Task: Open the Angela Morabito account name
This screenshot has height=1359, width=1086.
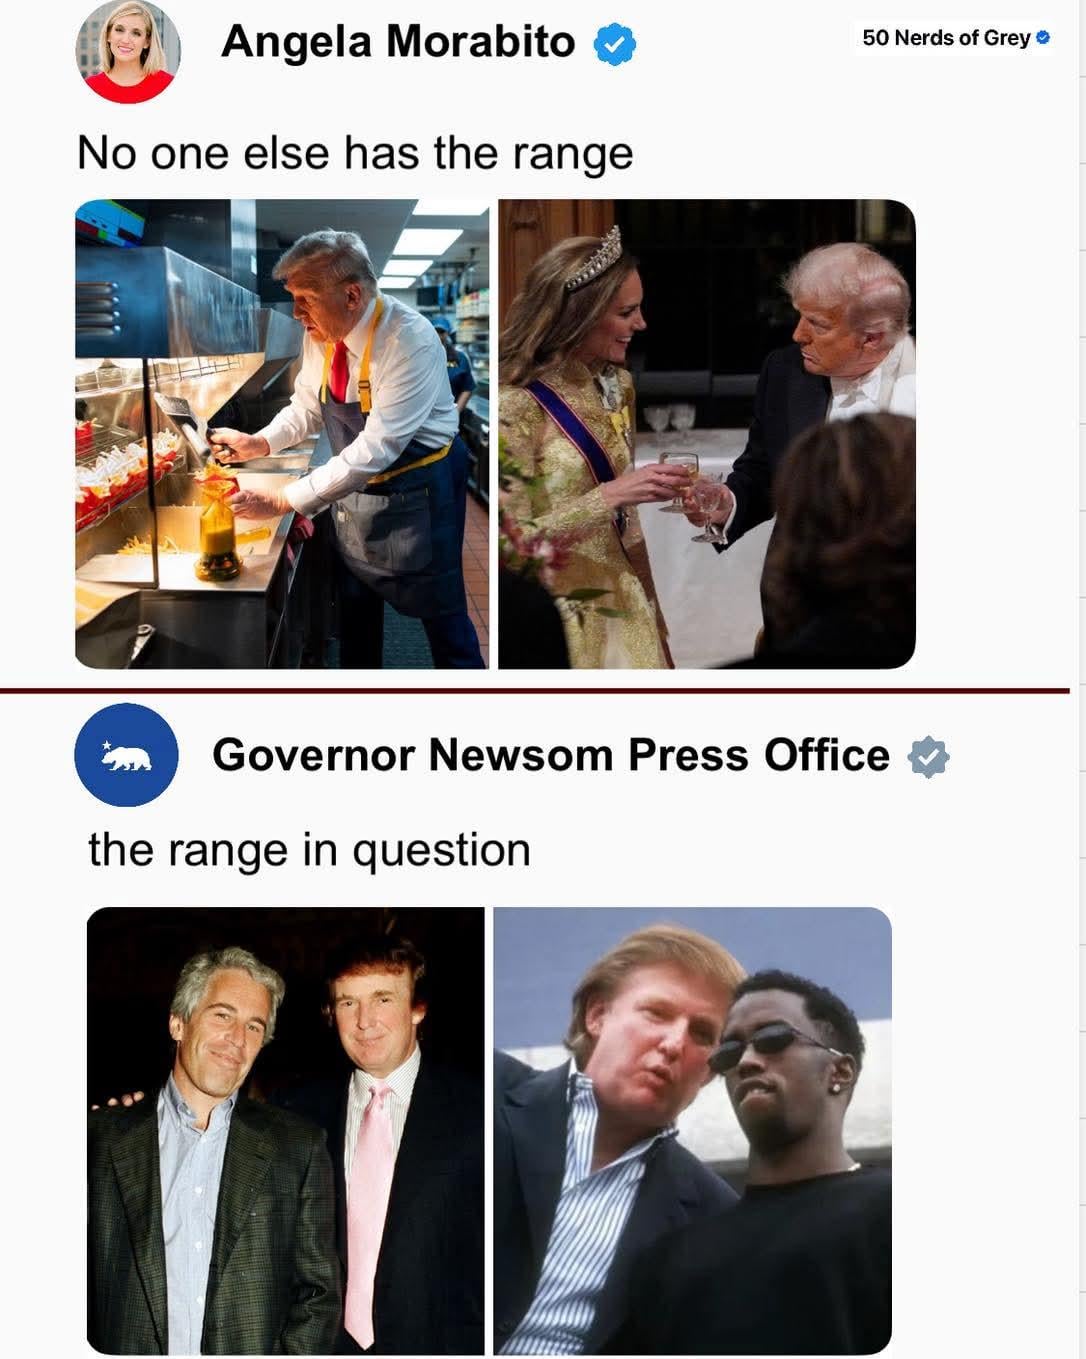Action: click(x=398, y=41)
